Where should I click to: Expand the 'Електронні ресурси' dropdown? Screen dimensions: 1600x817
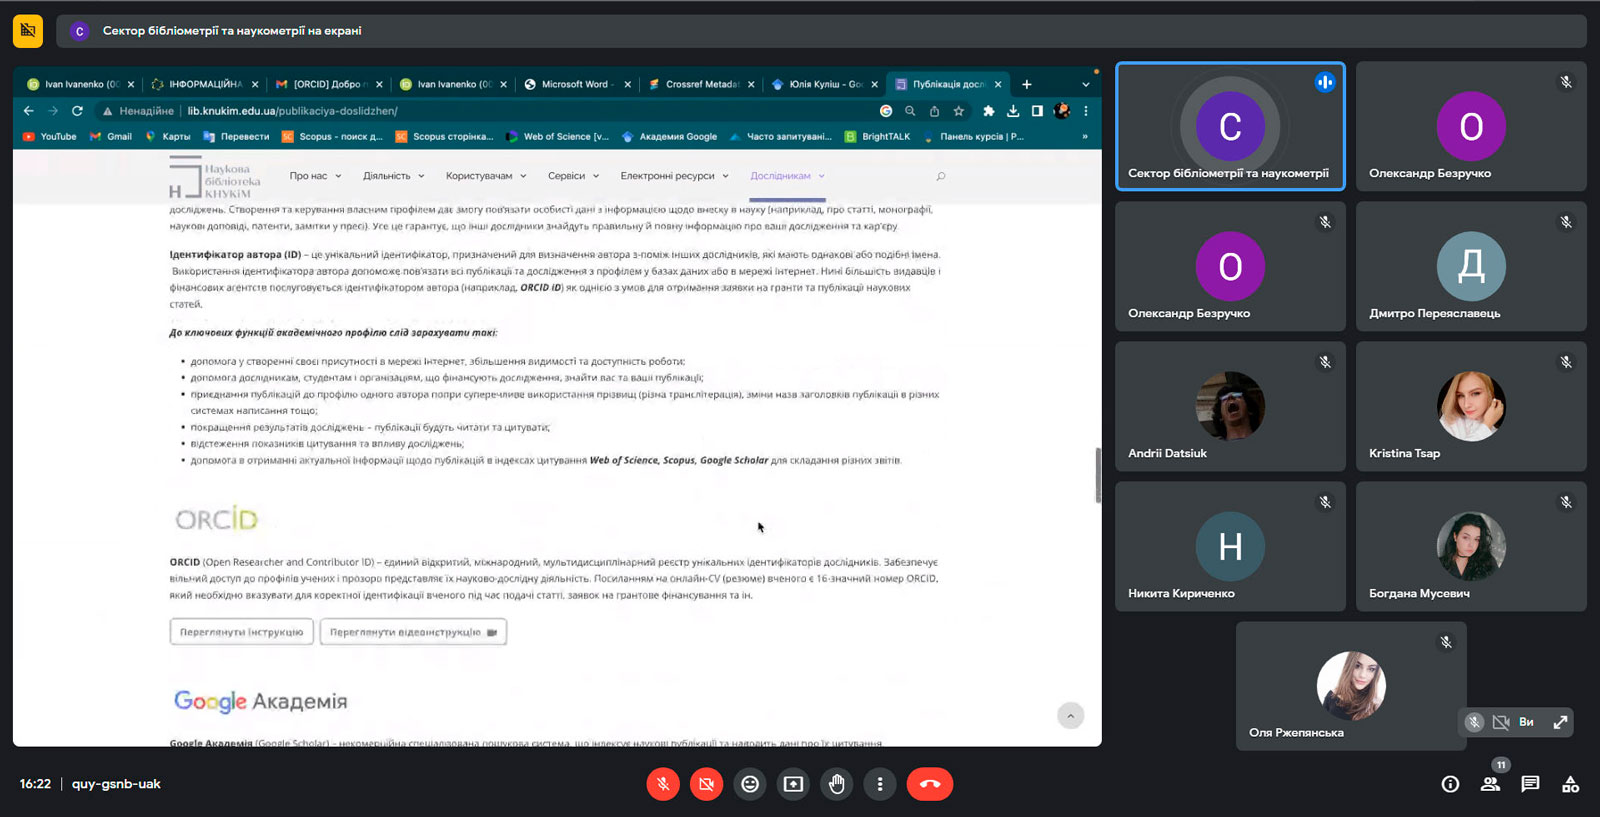tap(674, 176)
